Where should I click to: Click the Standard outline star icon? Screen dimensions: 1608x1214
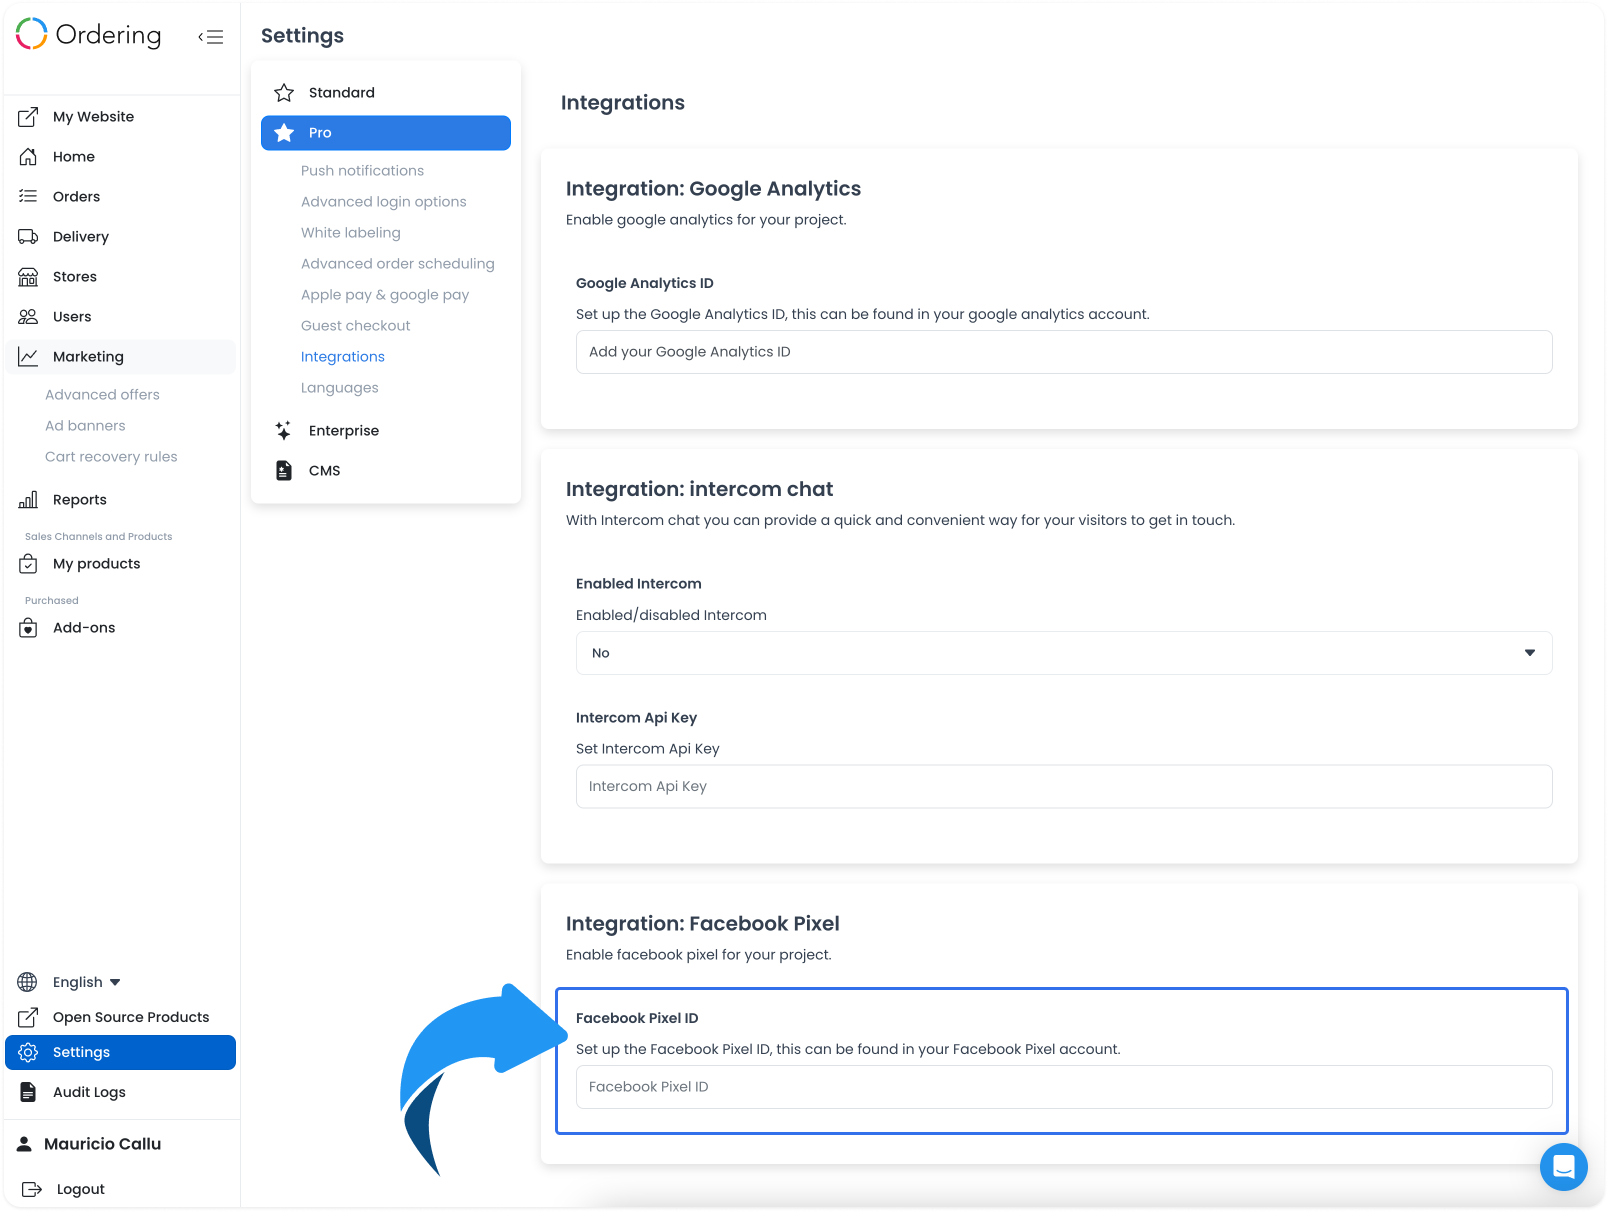pyautogui.click(x=284, y=93)
